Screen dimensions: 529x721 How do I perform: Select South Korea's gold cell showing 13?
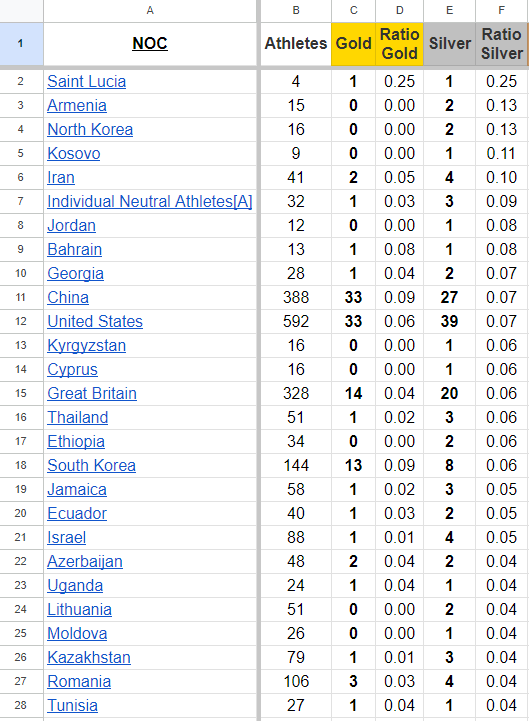[x=353, y=465]
